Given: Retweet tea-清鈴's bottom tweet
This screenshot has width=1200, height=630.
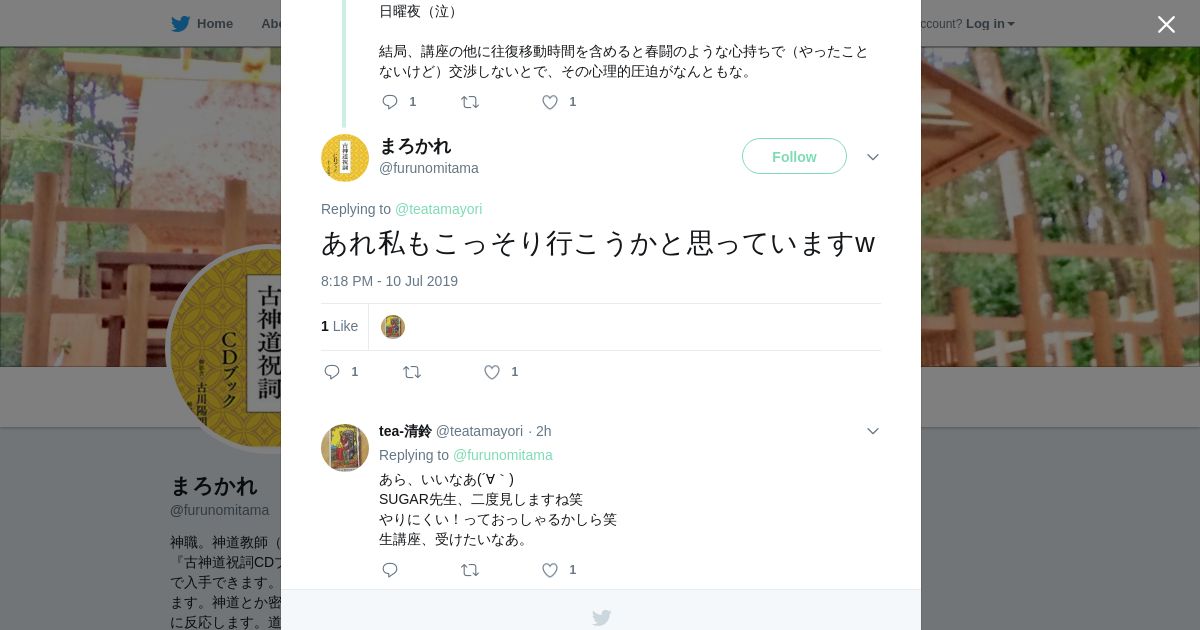Looking at the screenshot, I should click(x=470, y=570).
